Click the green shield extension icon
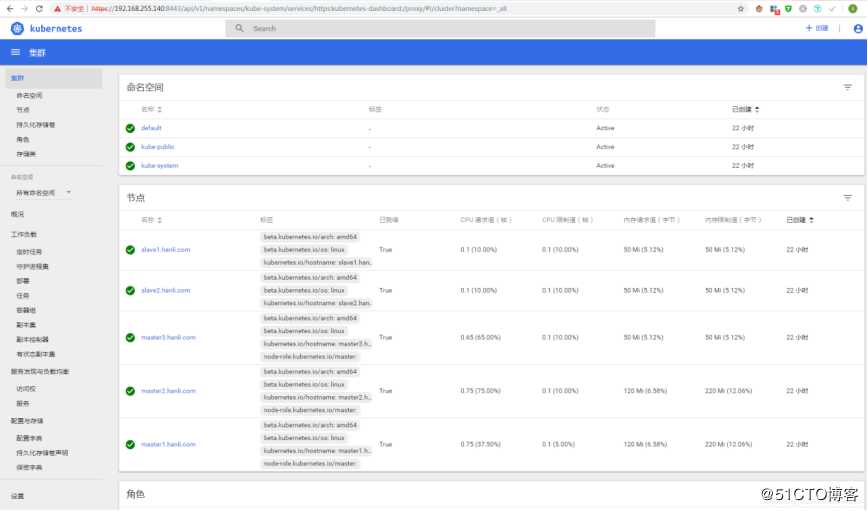The height and width of the screenshot is (511, 868). pyautogui.click(x=788, y=9)
